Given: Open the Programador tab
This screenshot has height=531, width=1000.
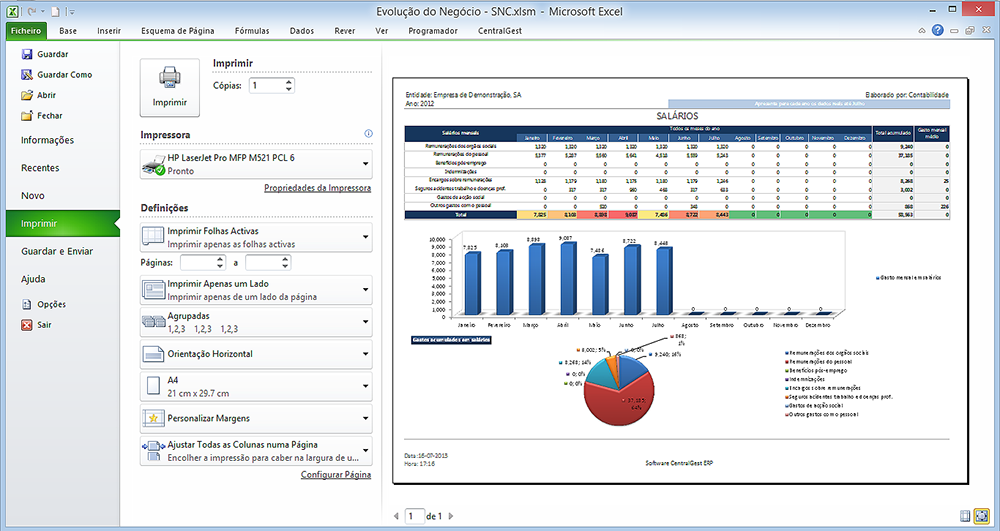Looking at the screenshot, I should point(433,31).
